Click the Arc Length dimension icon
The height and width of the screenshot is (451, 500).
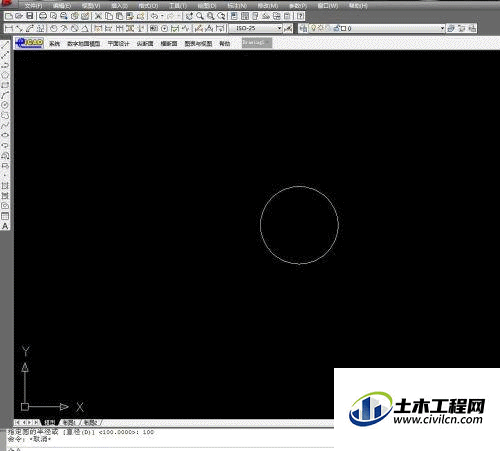pyautogui.click(x=30, y=28)
